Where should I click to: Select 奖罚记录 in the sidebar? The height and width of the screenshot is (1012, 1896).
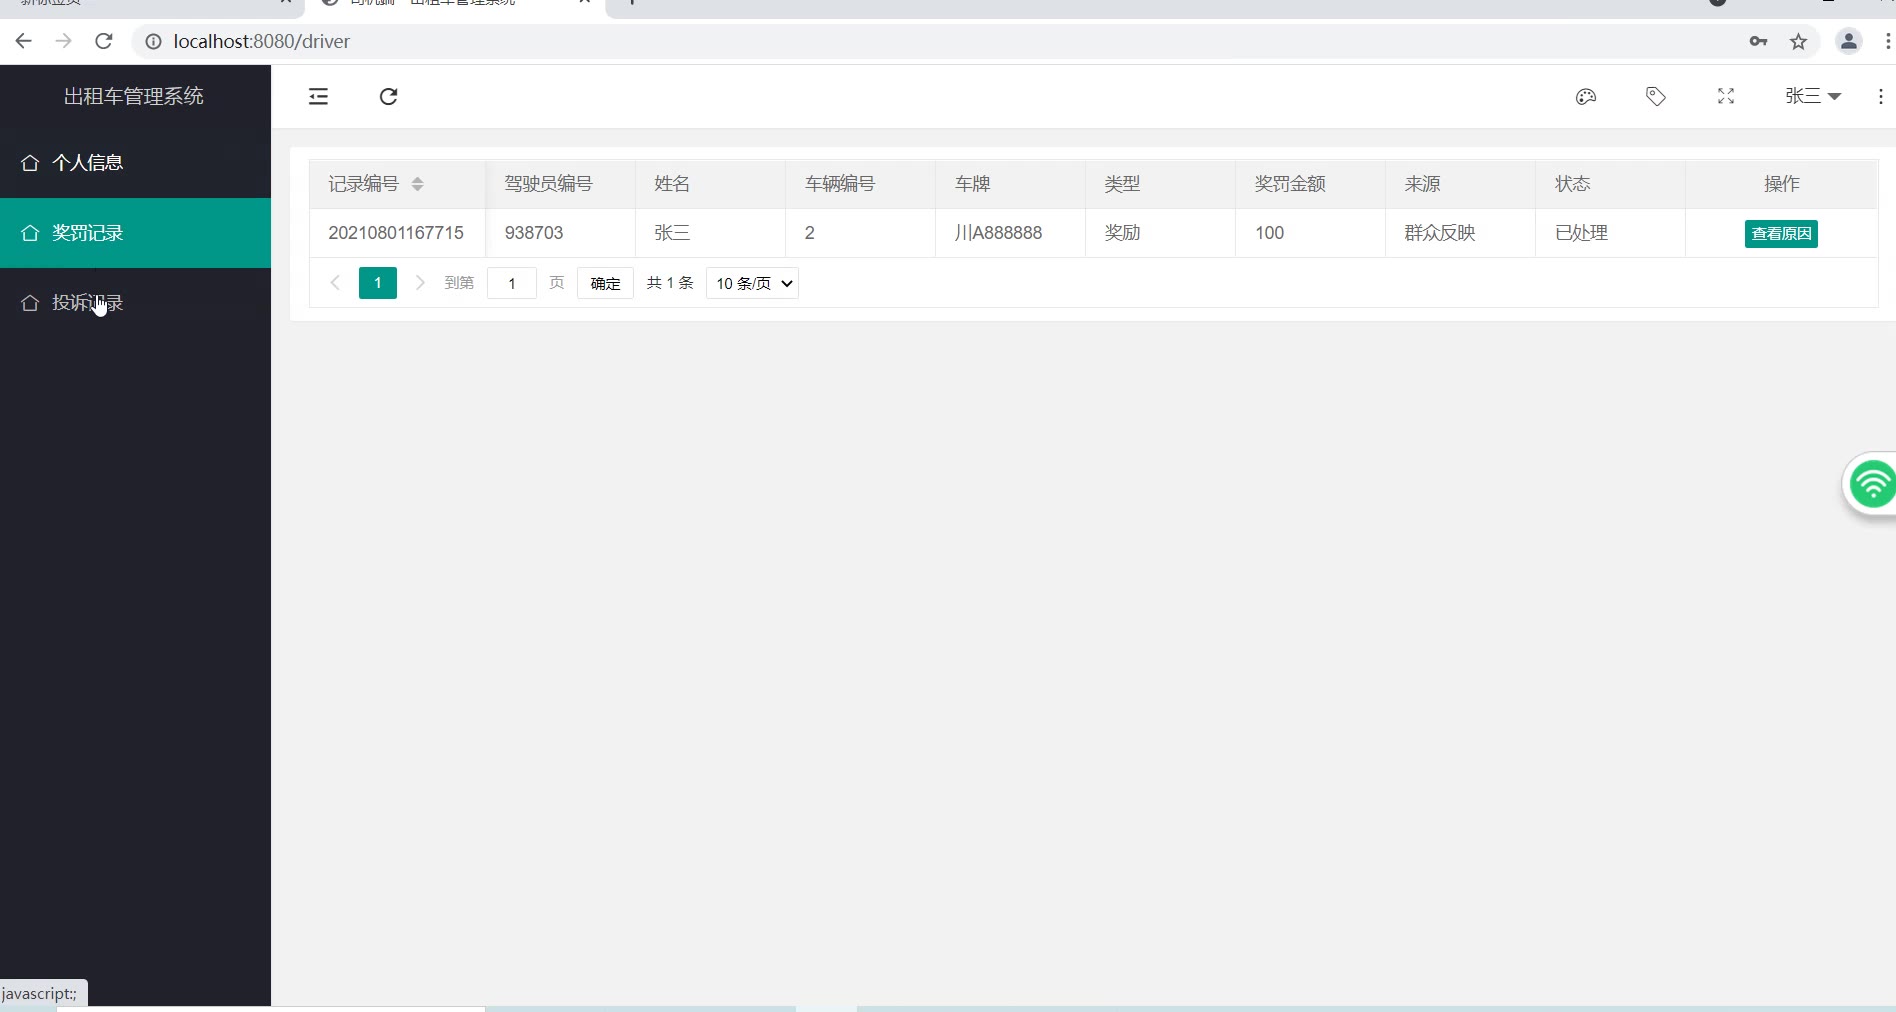[135, 233]
